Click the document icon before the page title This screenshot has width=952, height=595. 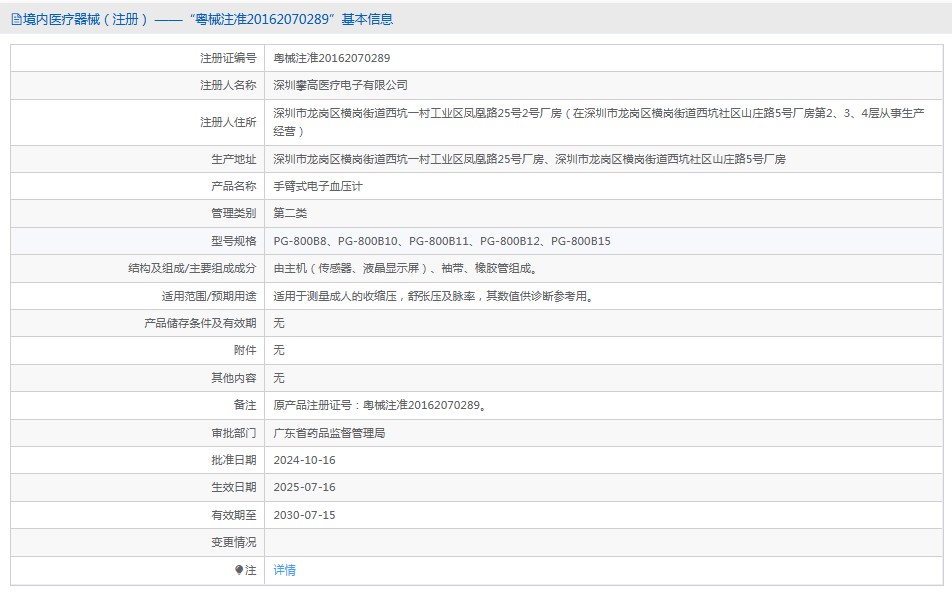tap(16, 19)
